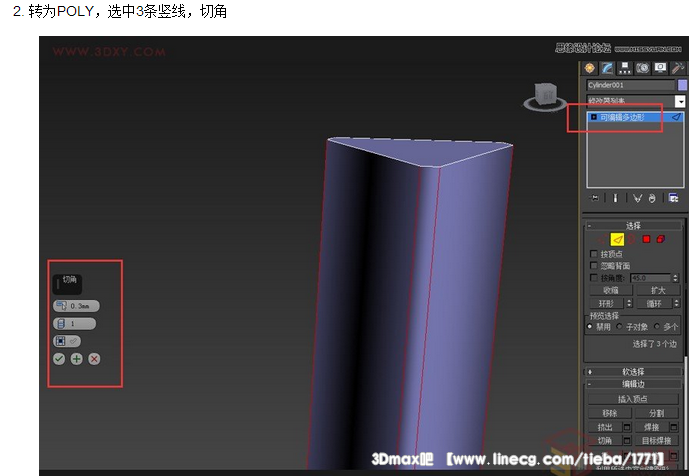Image resolution: width=693 pixels, height=476 pixels.
Task: Select the yellow Edge sub-object level icon
Action: point(617,239)
